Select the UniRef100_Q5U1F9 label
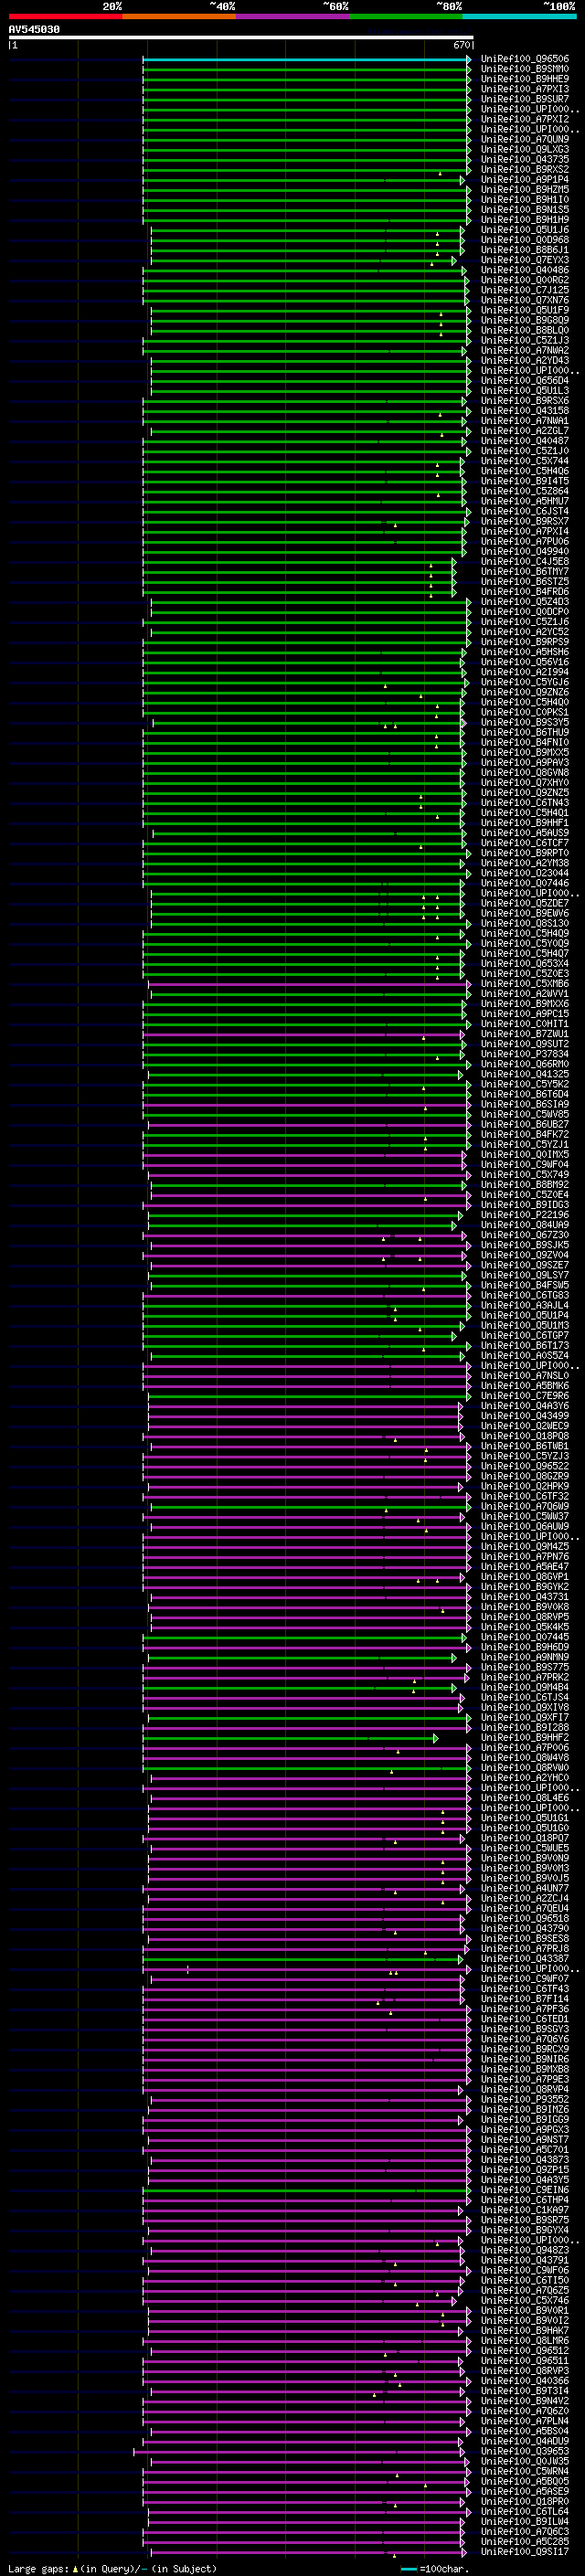Screen dimensions: 585x2576 point(525,310)
